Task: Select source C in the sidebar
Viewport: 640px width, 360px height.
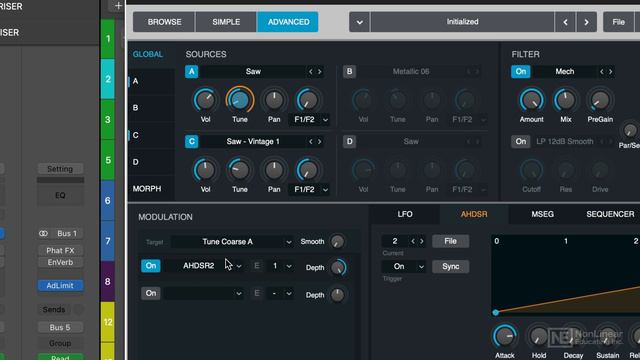Action: (x=151, y=135)
